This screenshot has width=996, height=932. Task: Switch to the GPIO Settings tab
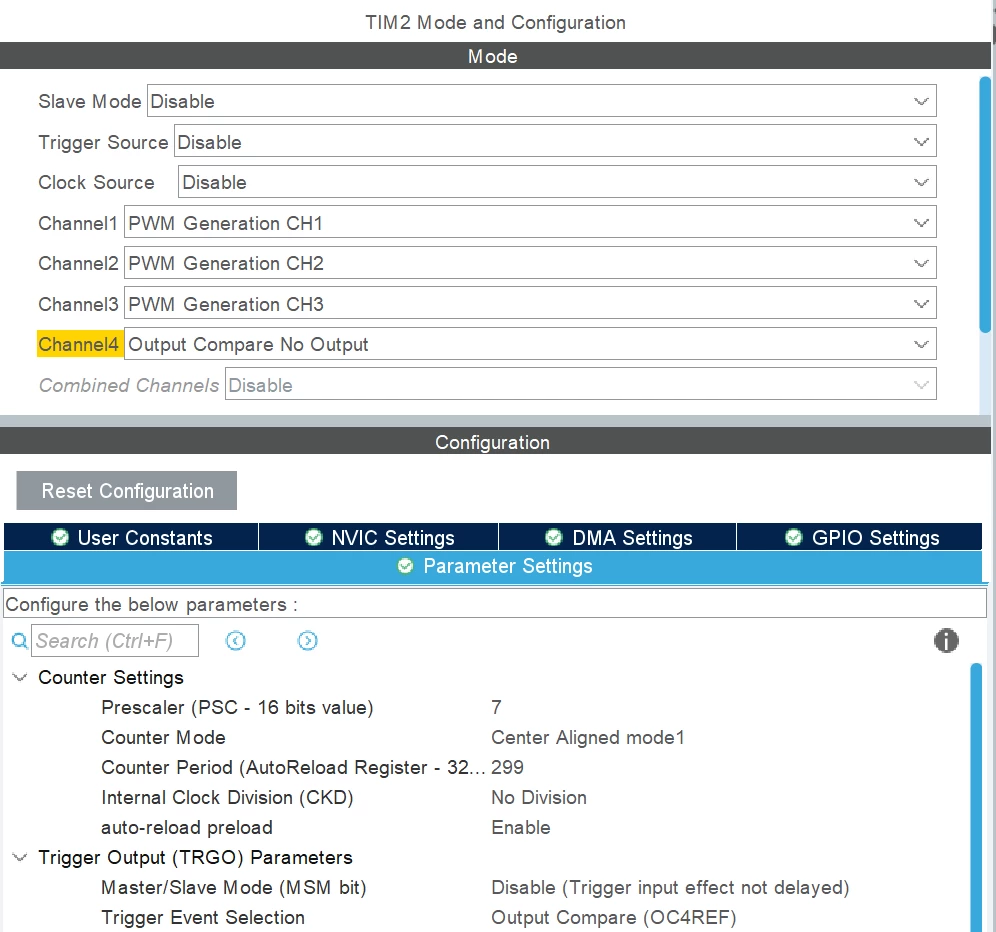[x=859, y=537]
